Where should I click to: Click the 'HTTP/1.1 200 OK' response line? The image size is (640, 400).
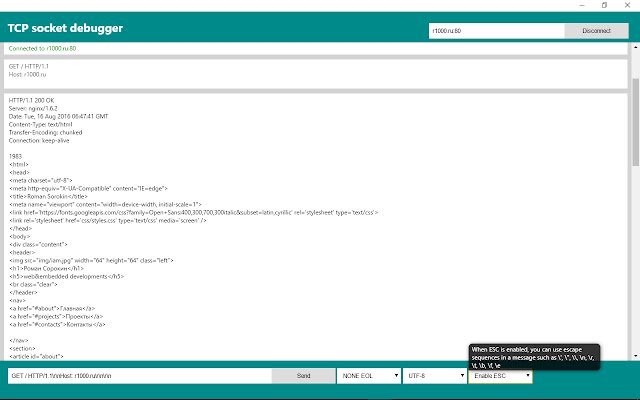pyautogui.click(x=31, y=100)
